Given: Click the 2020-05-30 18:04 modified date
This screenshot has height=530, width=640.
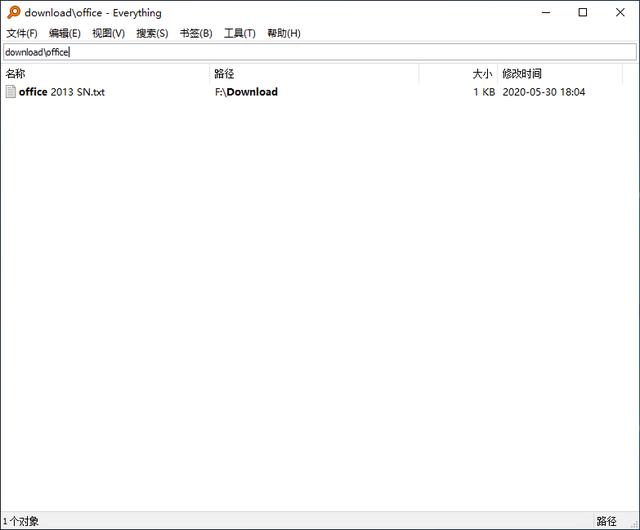Looking at the screenshot, I should coord(544,92).
